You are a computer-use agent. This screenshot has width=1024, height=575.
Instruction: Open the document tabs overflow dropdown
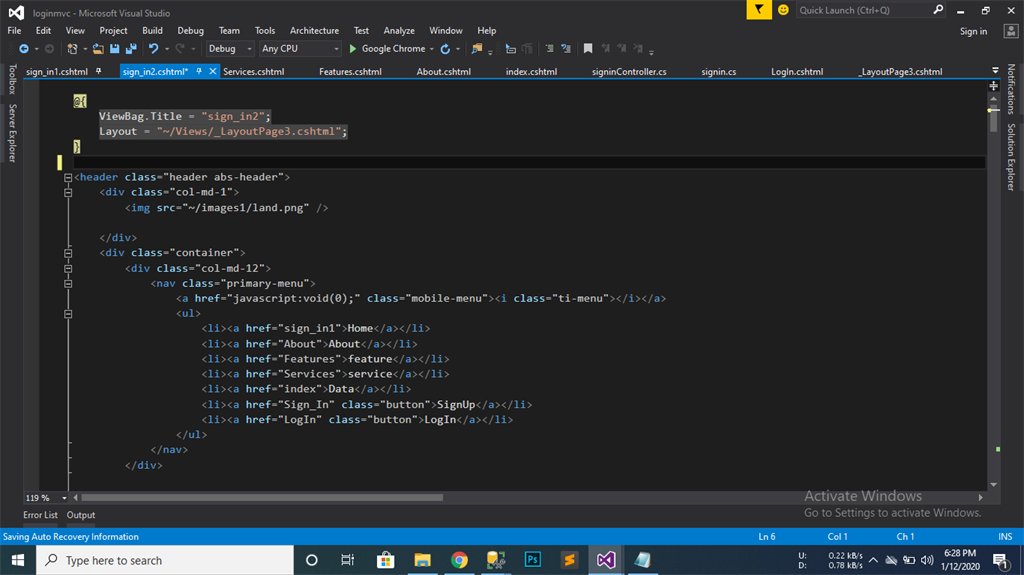point(995,71)
